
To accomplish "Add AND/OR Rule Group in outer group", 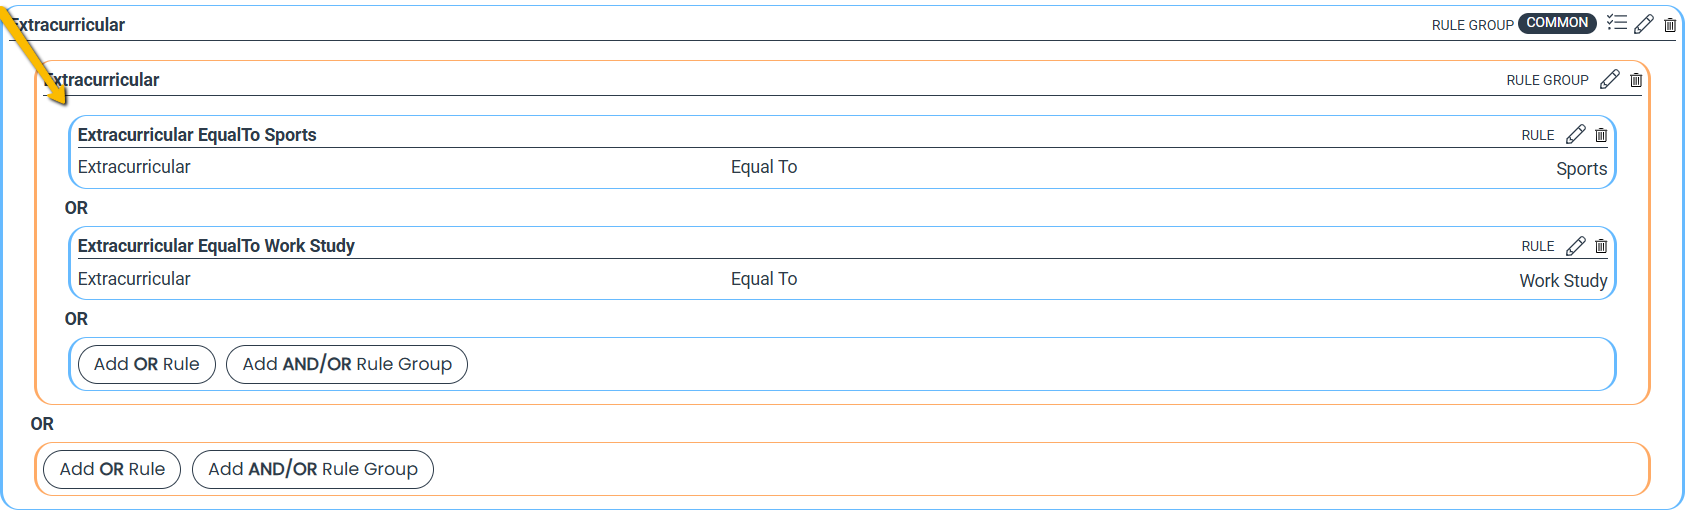I will point(313,469).
